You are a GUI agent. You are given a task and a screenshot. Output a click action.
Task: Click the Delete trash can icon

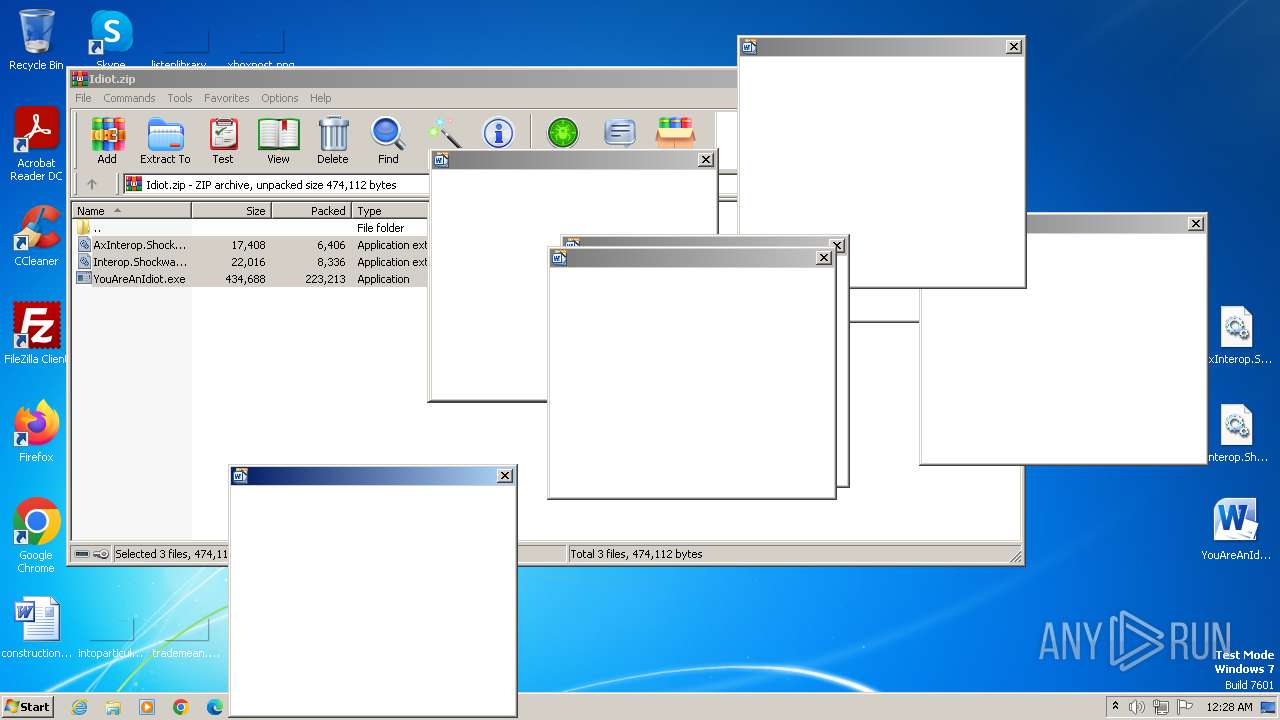[333, 140]
